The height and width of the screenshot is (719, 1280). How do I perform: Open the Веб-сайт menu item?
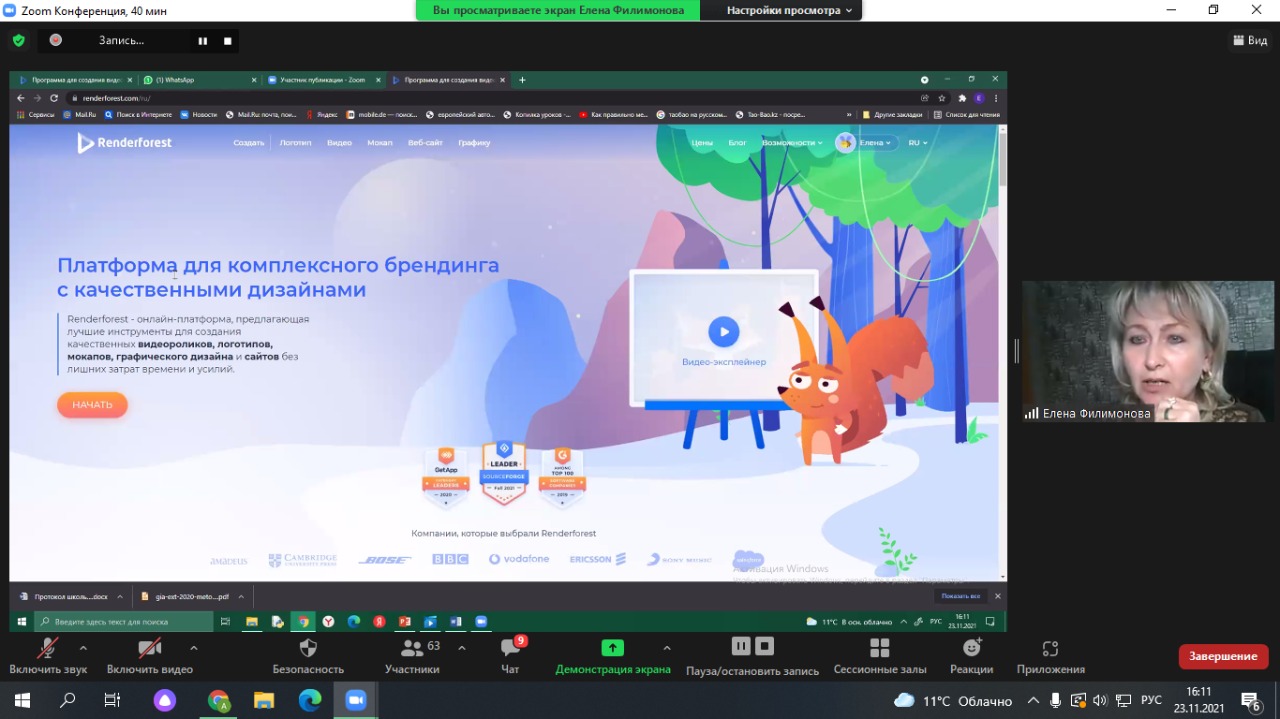(x=425, y=143)
